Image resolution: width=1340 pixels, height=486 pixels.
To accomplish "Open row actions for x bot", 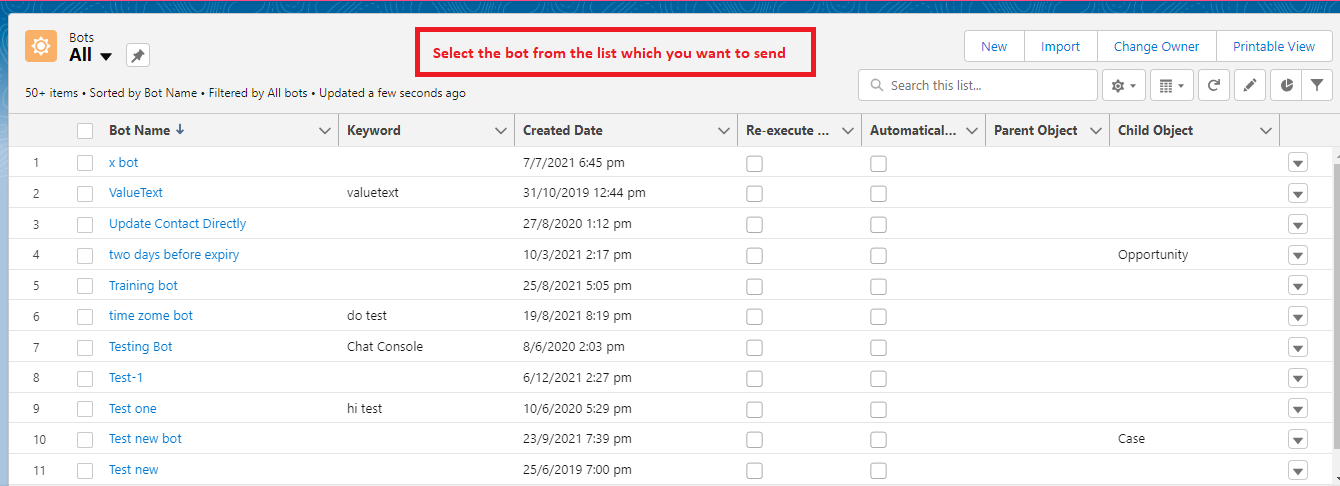I will click(1298, 163).
